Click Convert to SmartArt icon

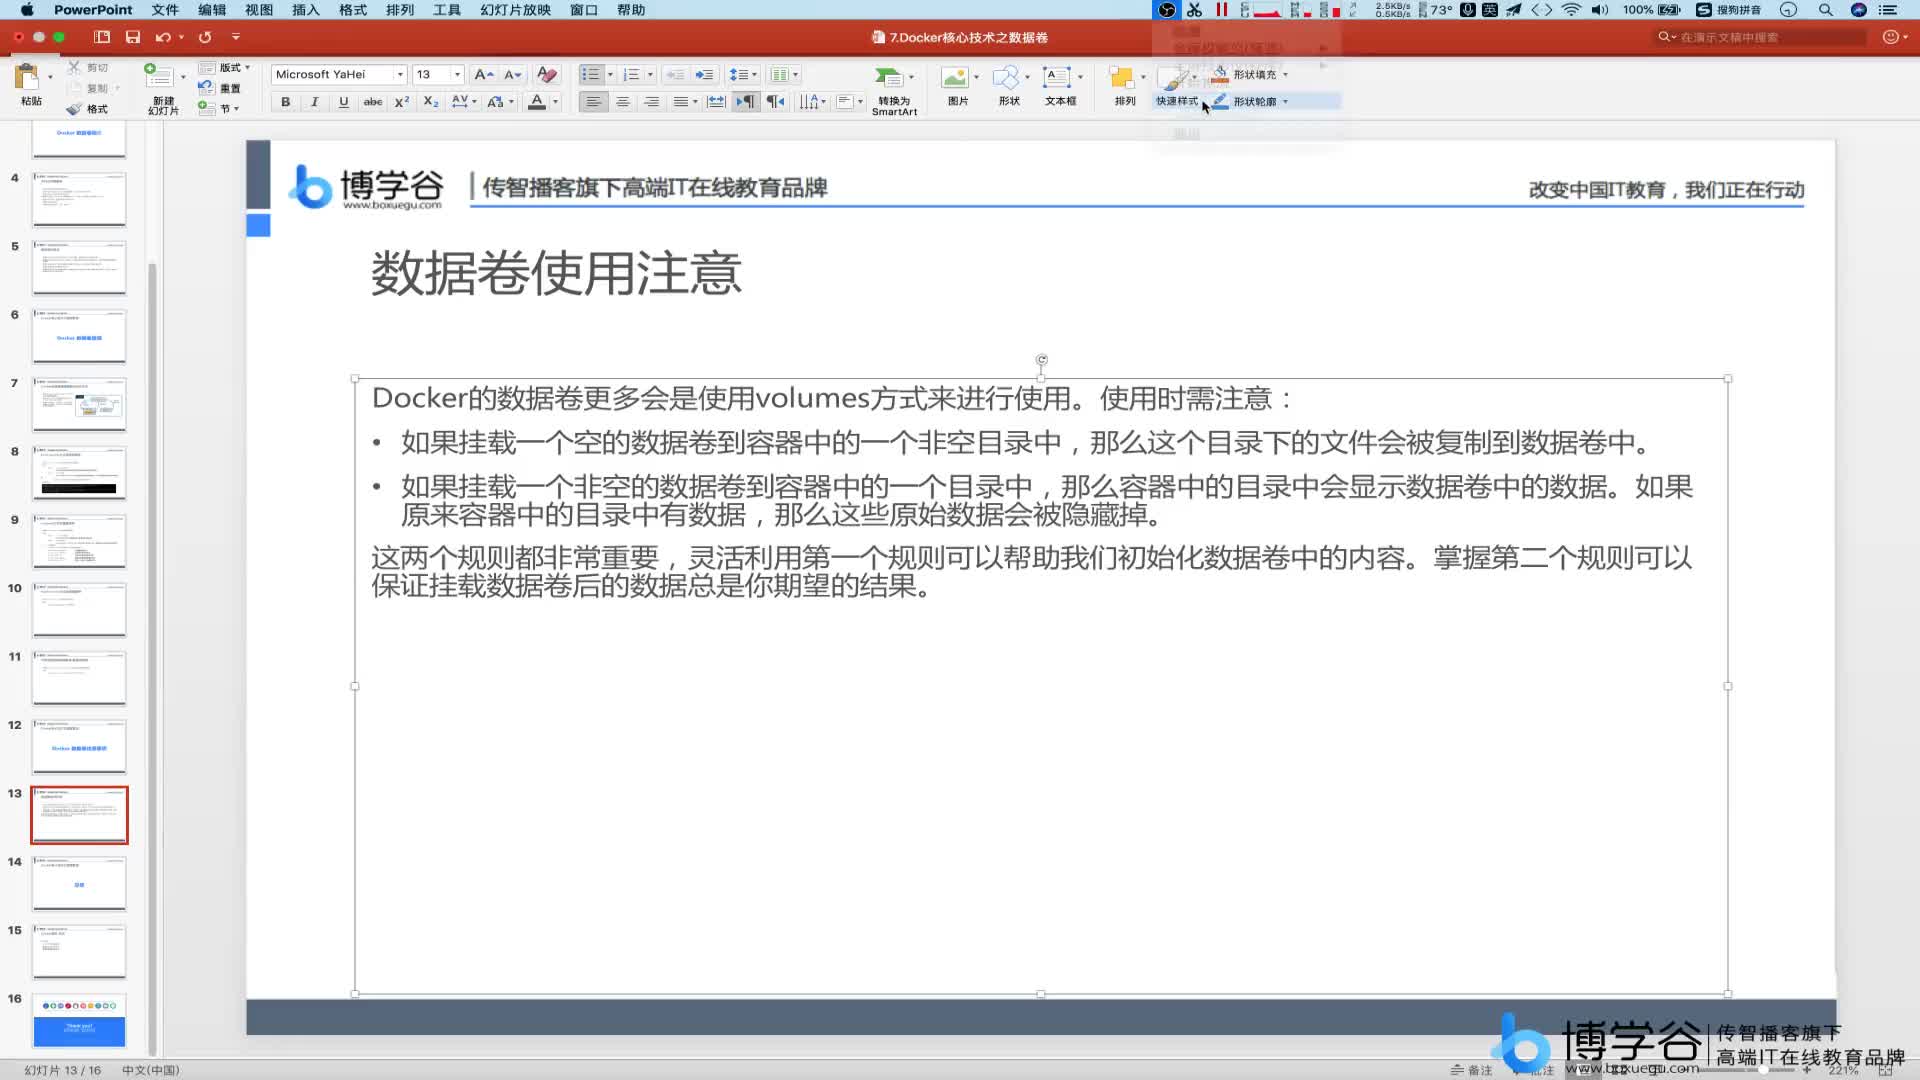(x=889, y=78)
